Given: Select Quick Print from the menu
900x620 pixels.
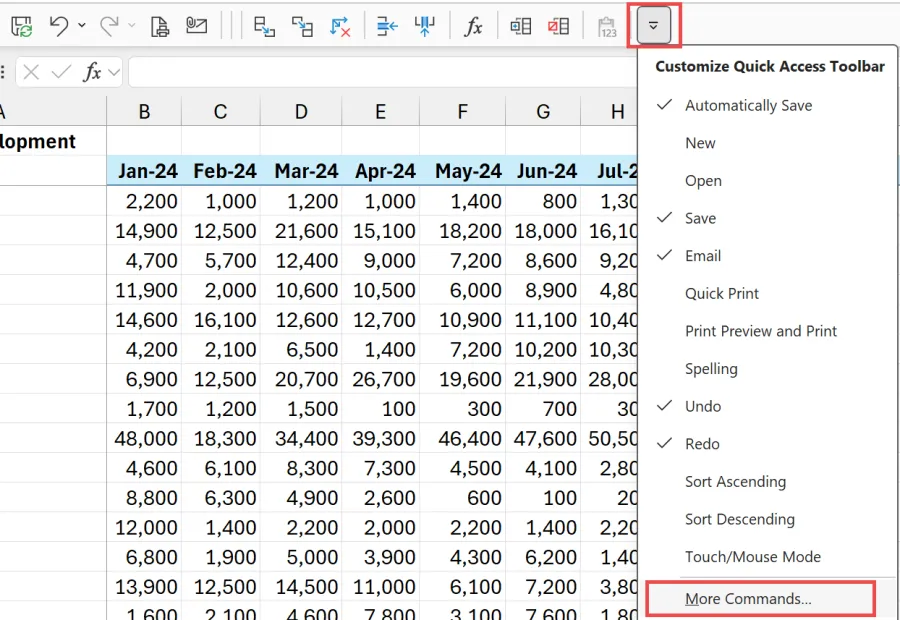Looking at the screenshot, I should click(722, 294).
